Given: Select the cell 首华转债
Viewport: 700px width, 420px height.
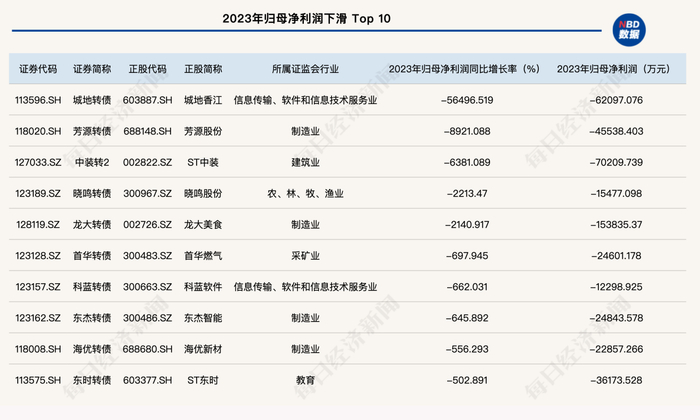Looking at the screenshot, I should pyautogui.click(x=92, y=256).
